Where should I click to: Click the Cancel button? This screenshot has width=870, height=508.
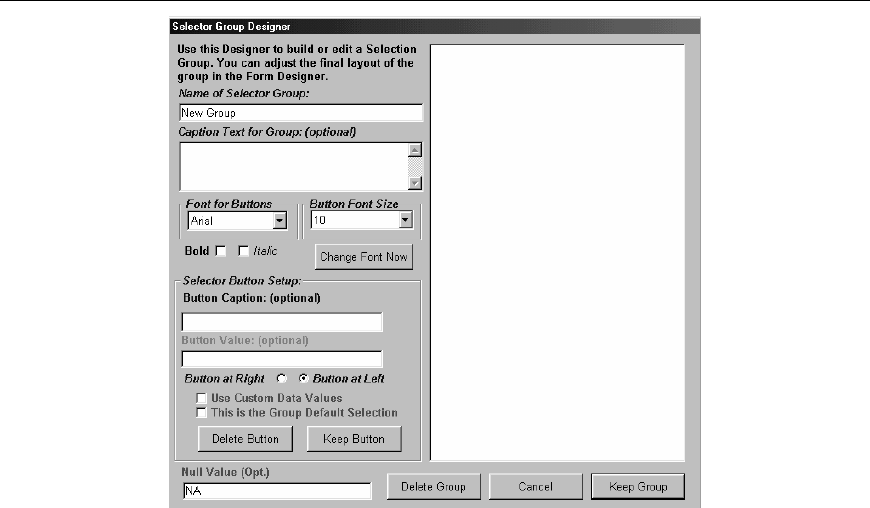pyautogui.click(x=535, y=486)
